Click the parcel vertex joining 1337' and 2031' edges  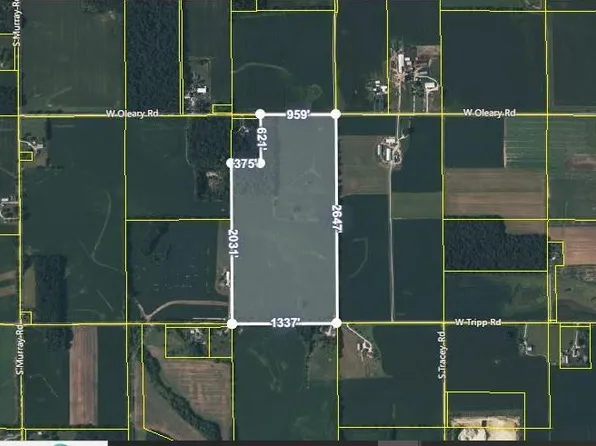(x=232, y=324)
